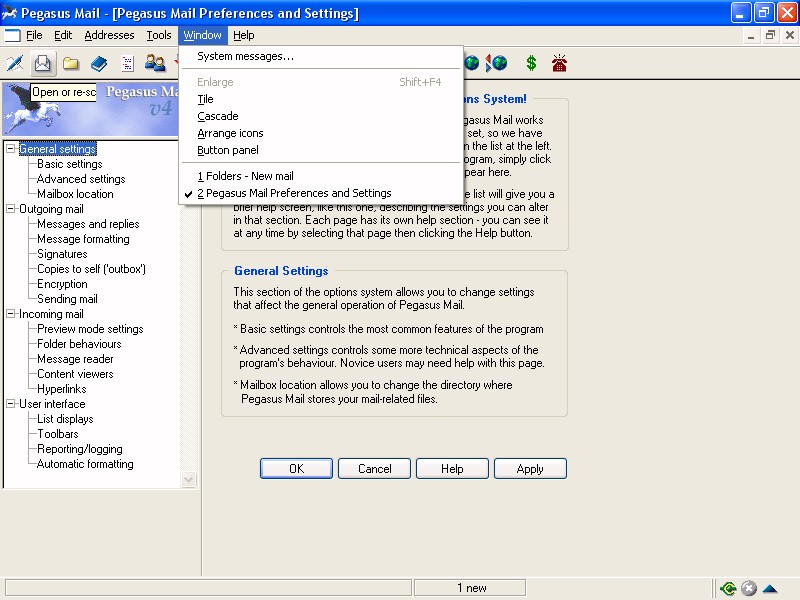
Task: Click the globe icon with red arrows
Action: (497, 63)
